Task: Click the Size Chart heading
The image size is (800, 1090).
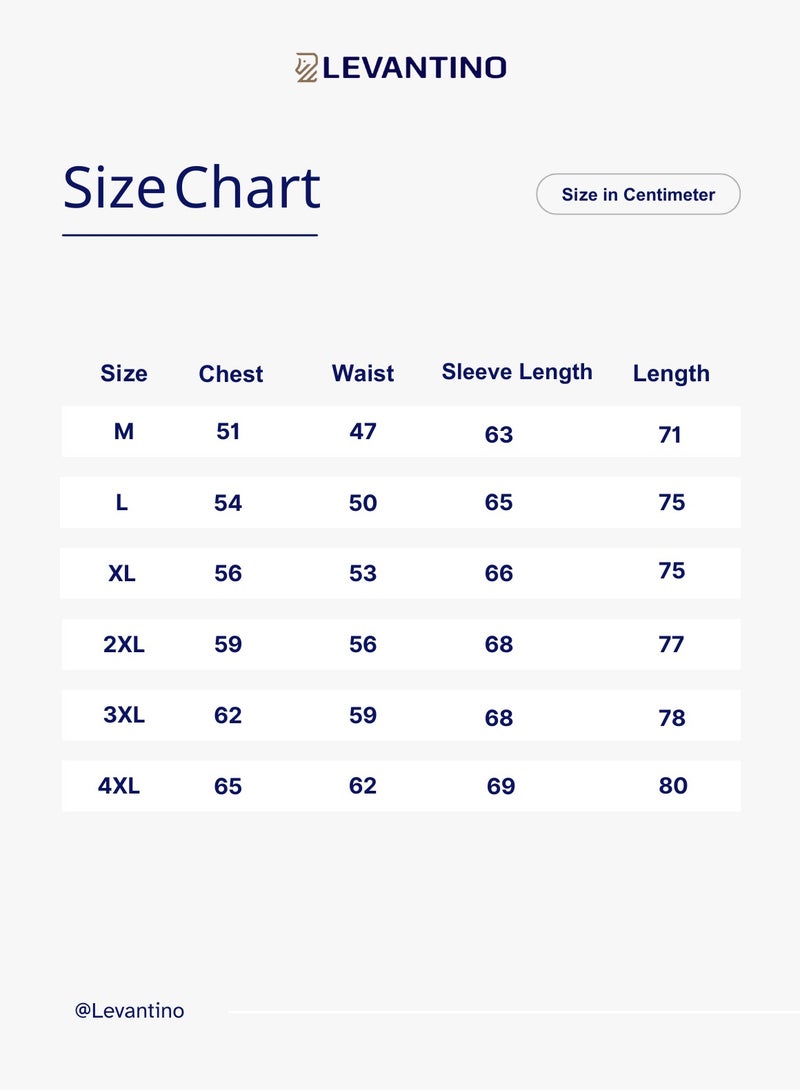Action: click(191, 188)
